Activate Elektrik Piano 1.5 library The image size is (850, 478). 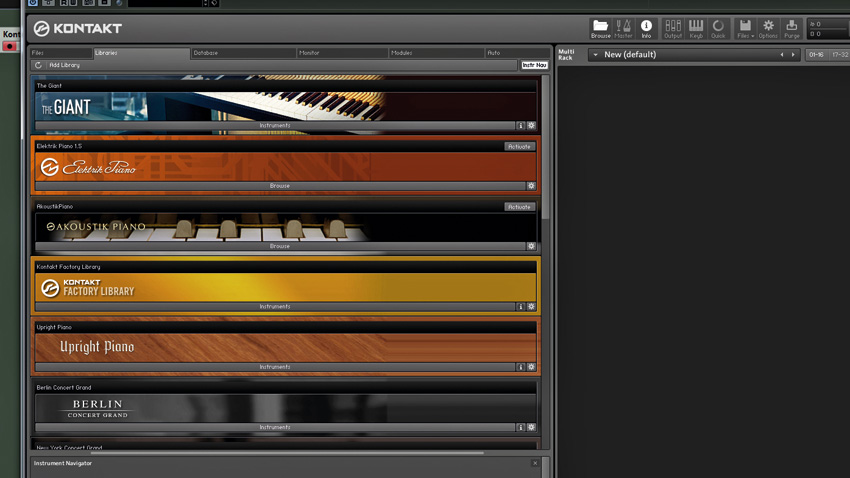pos(519,146)
